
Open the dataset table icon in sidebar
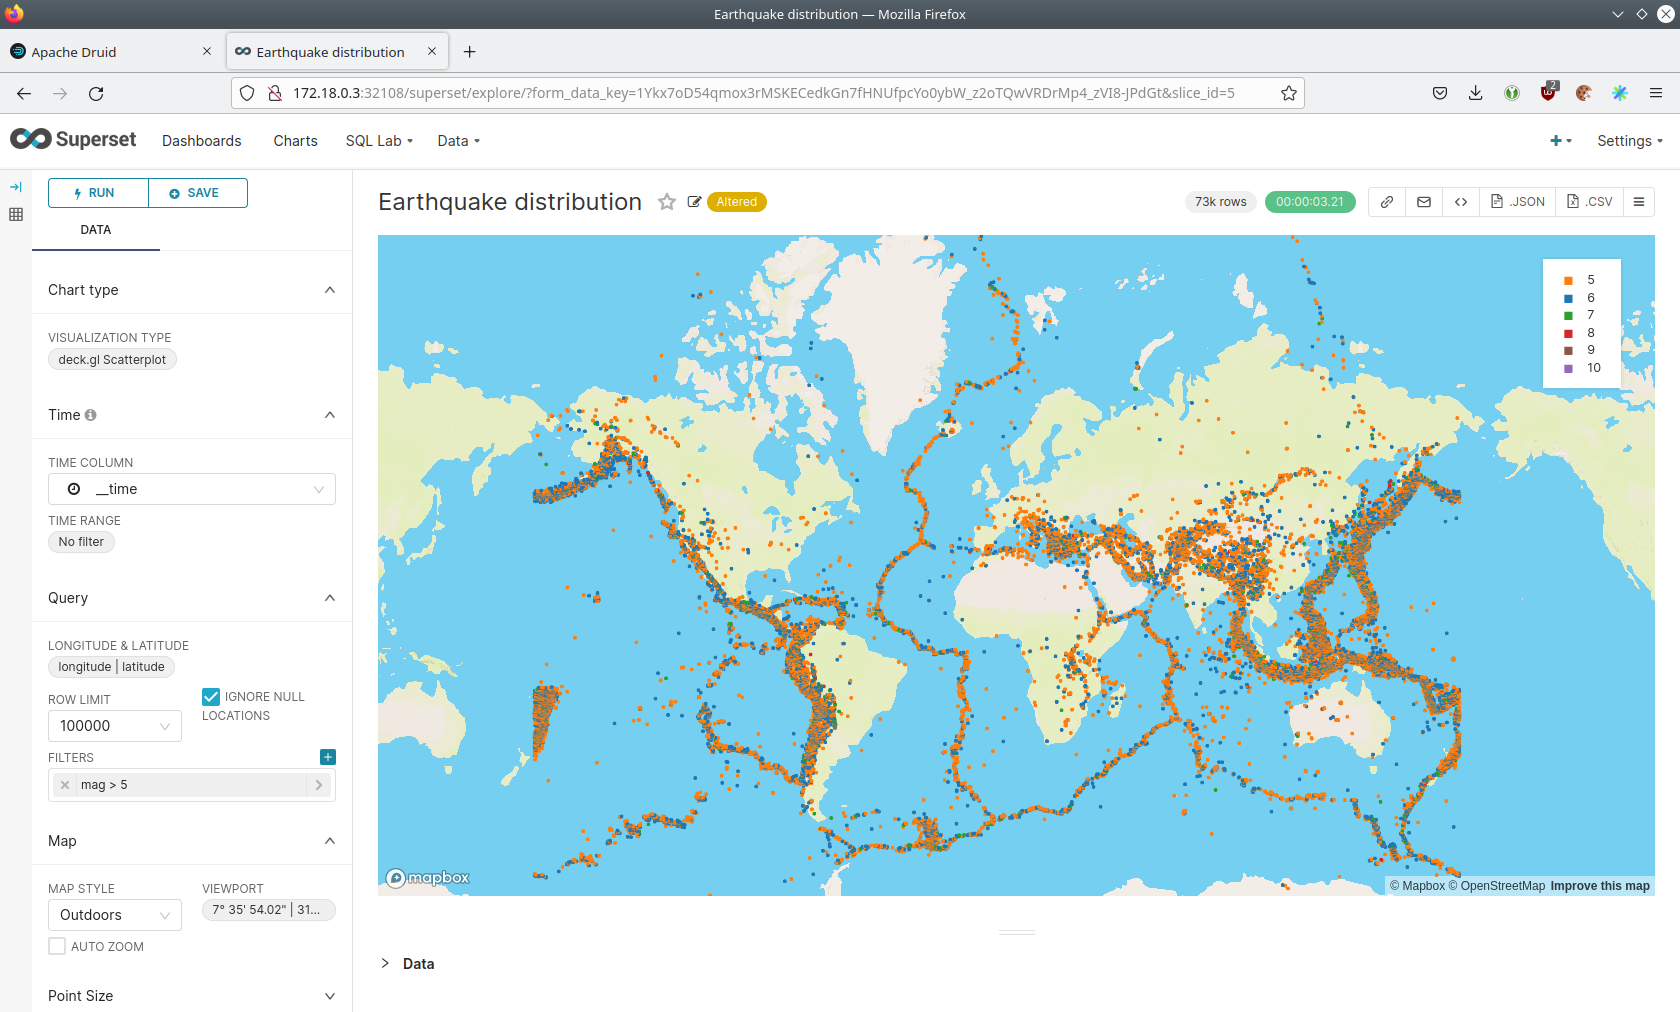coord(16,214)
